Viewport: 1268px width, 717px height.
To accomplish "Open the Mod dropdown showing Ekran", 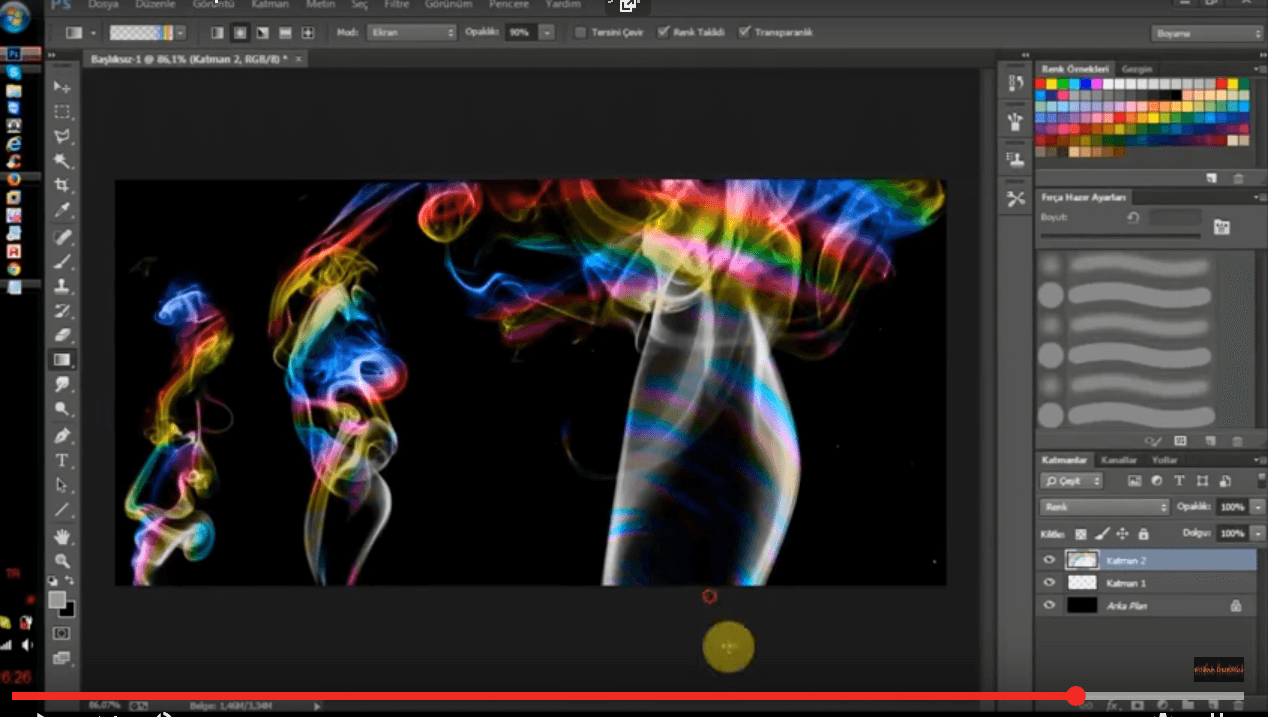I will point(410,33).
